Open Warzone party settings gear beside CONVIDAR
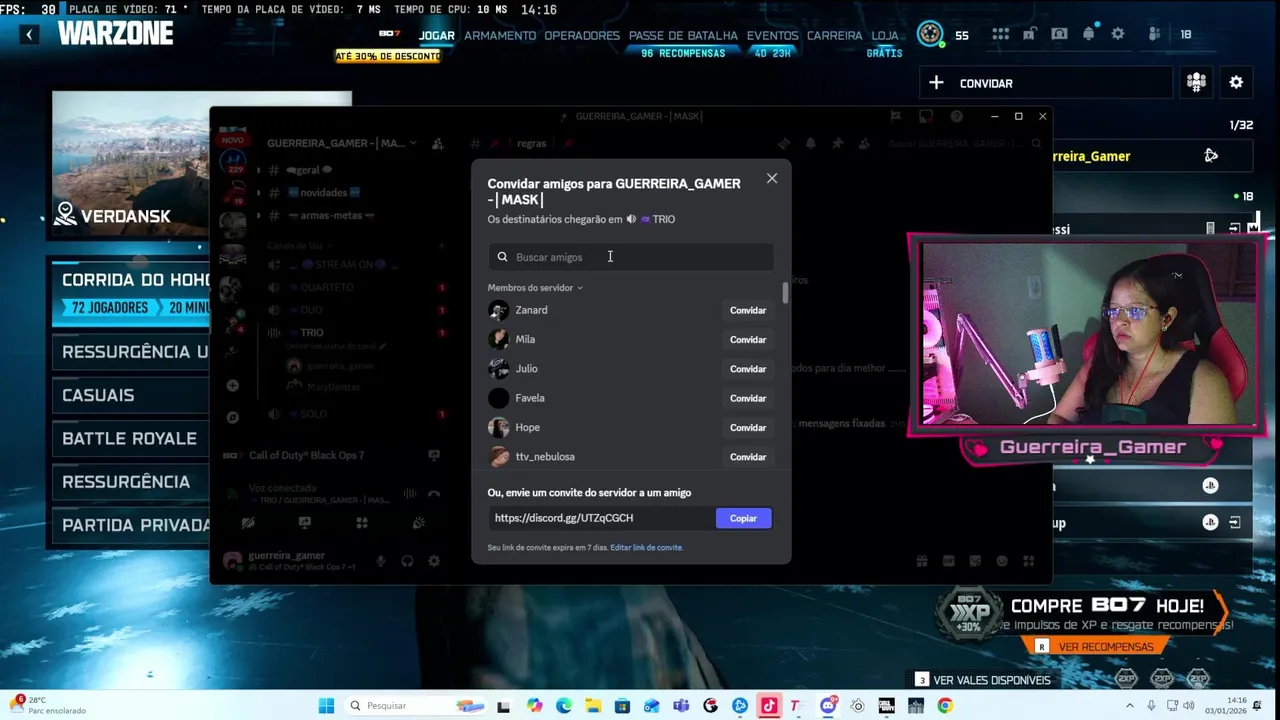Screen dimensions: 1280x720 (1236, 83)
